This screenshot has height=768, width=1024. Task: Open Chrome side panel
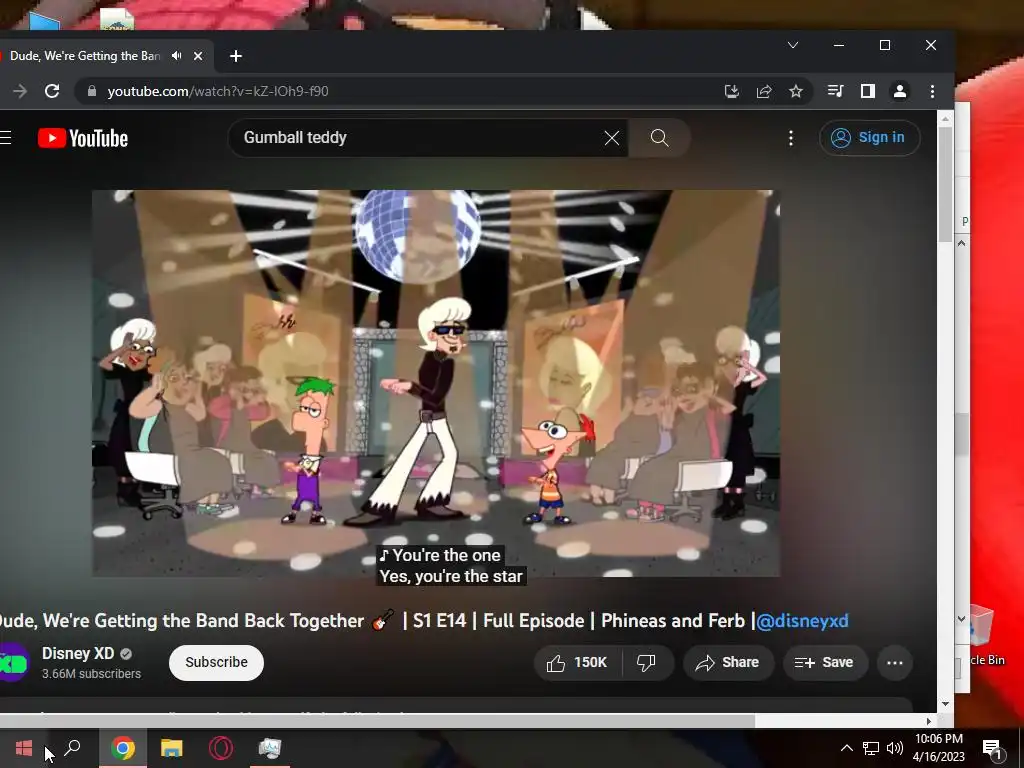[x=867, y=91]
